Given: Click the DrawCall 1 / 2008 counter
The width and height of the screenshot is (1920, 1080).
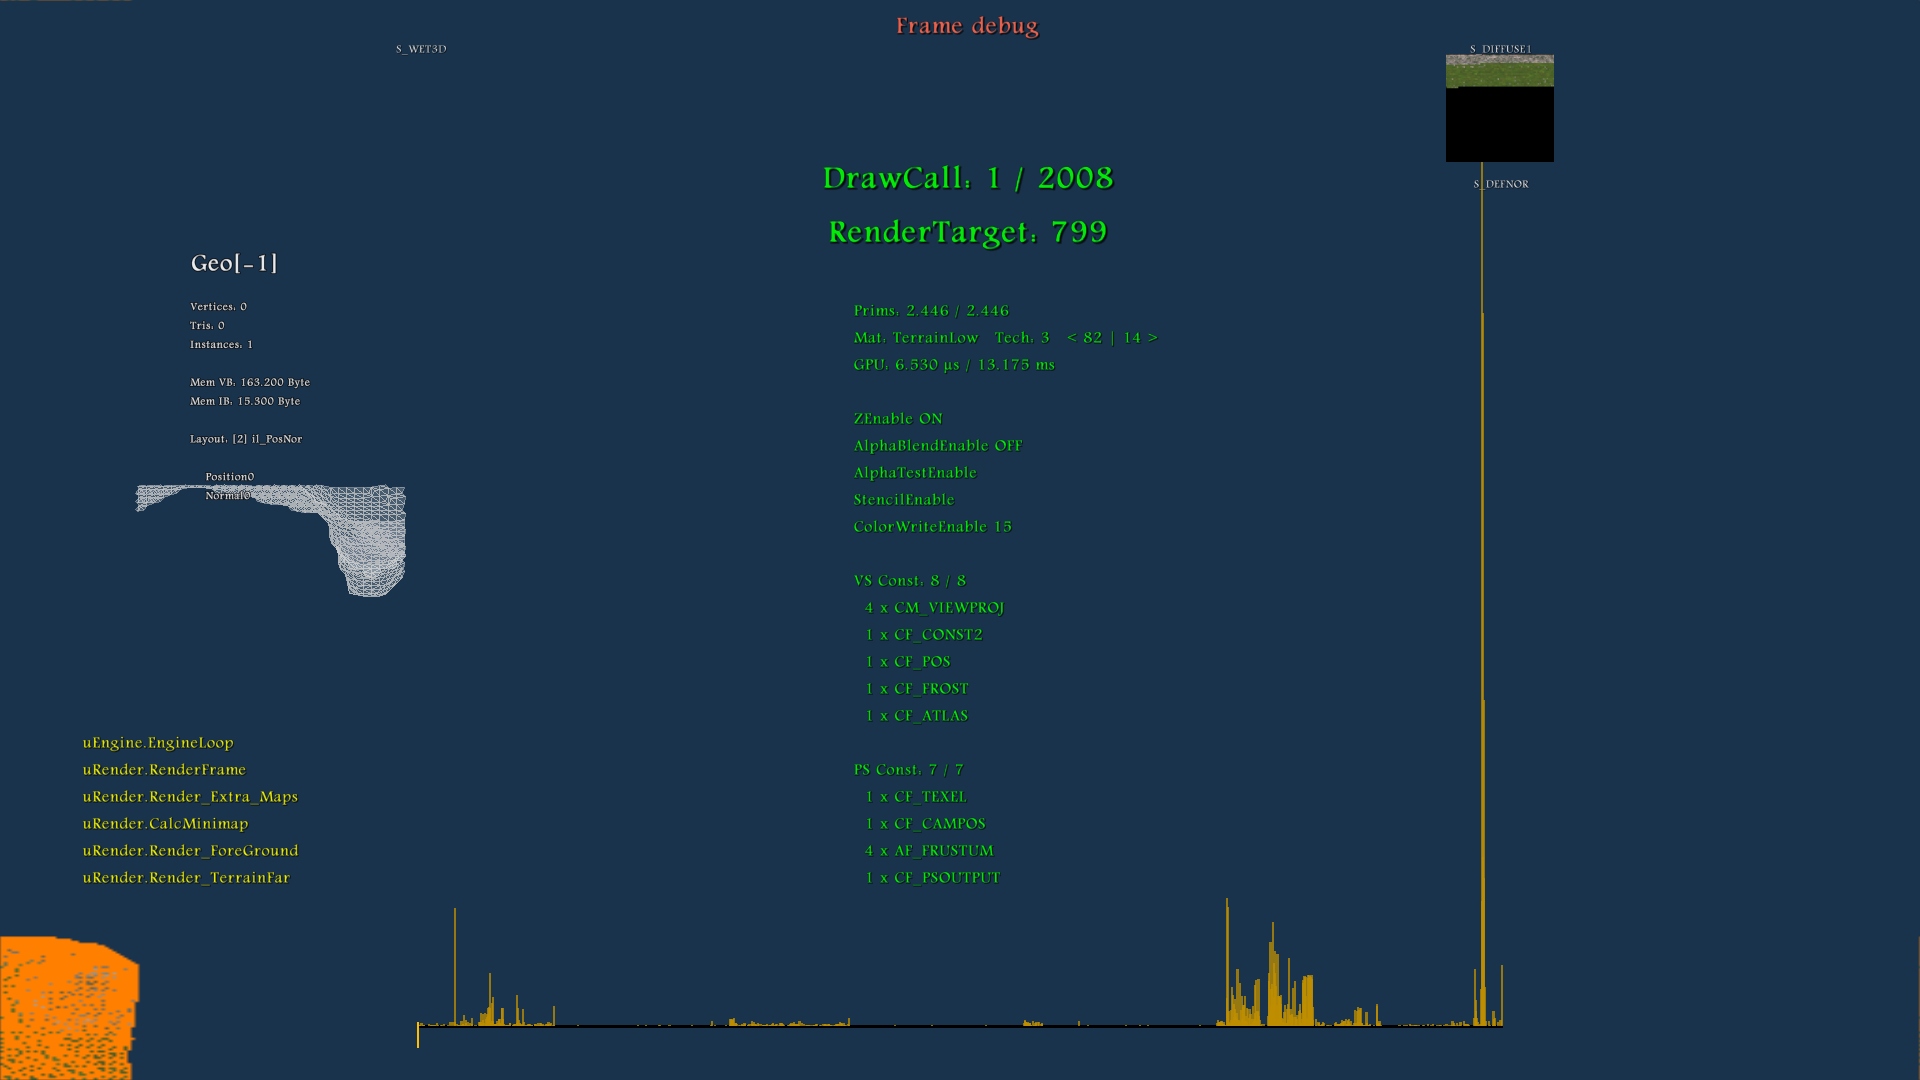Looking at the screenshot, I should click(967, 178).
